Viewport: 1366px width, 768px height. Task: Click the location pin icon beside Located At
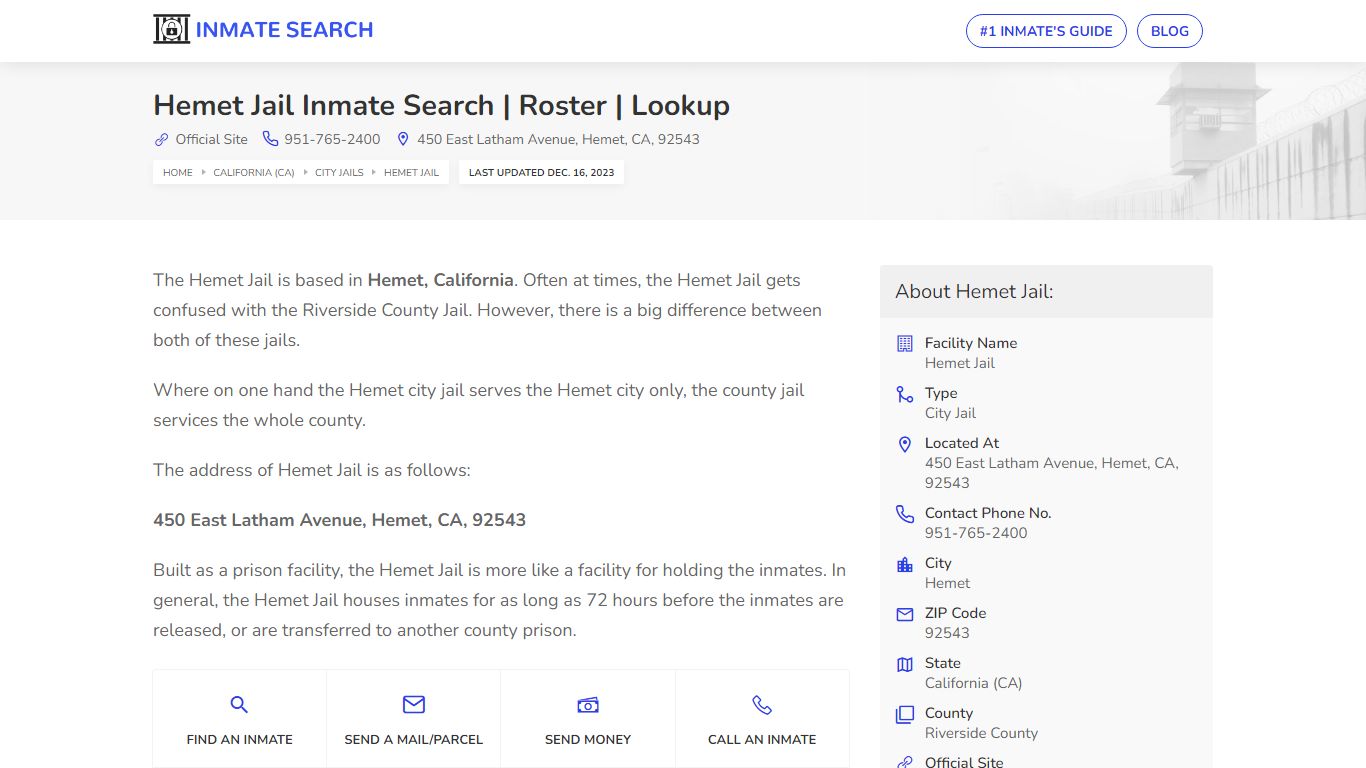point(905,444)
